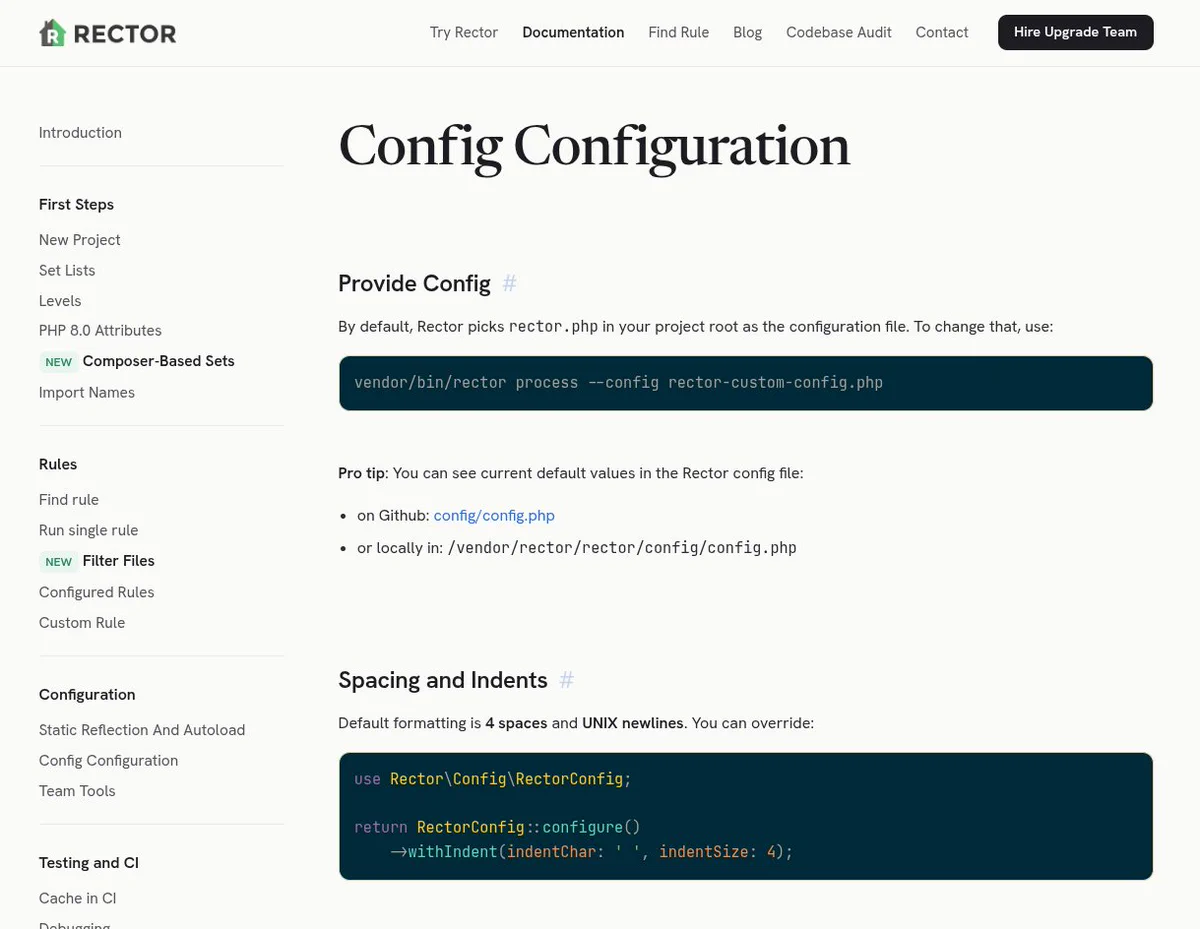The height and width of the screenshot is (929, 1200).
Task: Click the Rules sidebar heading
Action: 58,465
